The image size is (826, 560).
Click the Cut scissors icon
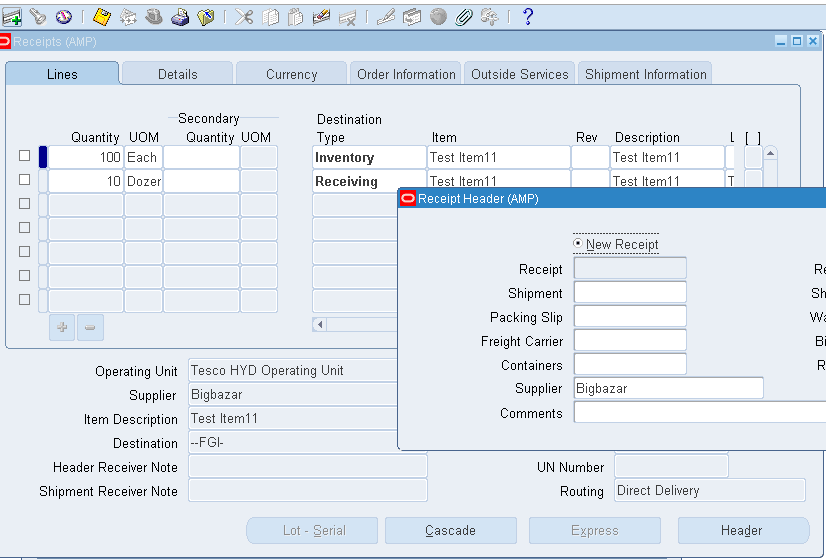pos(244,17)
